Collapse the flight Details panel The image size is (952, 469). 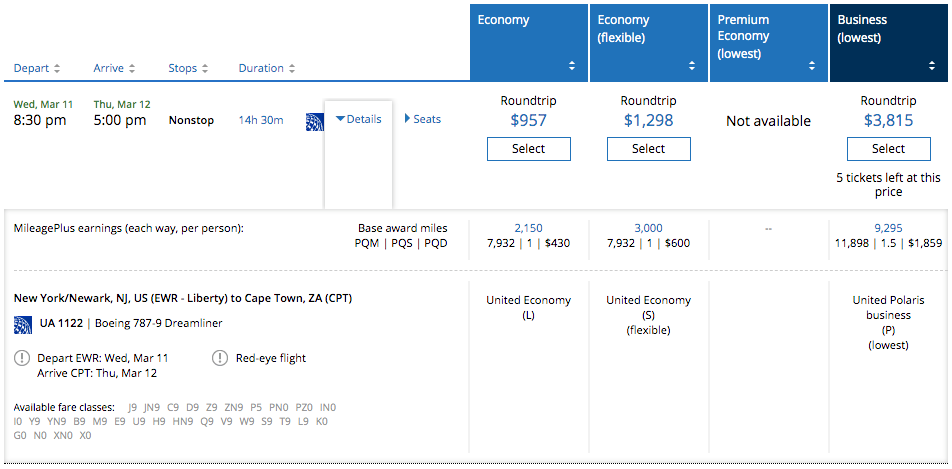pos(359,119)
